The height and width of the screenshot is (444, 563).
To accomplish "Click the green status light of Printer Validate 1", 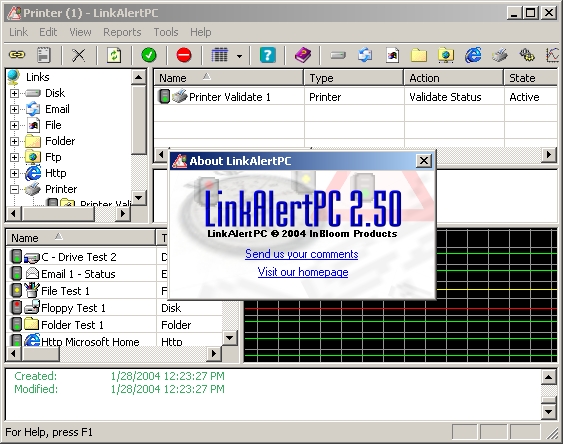I will (x=164, y=97).
